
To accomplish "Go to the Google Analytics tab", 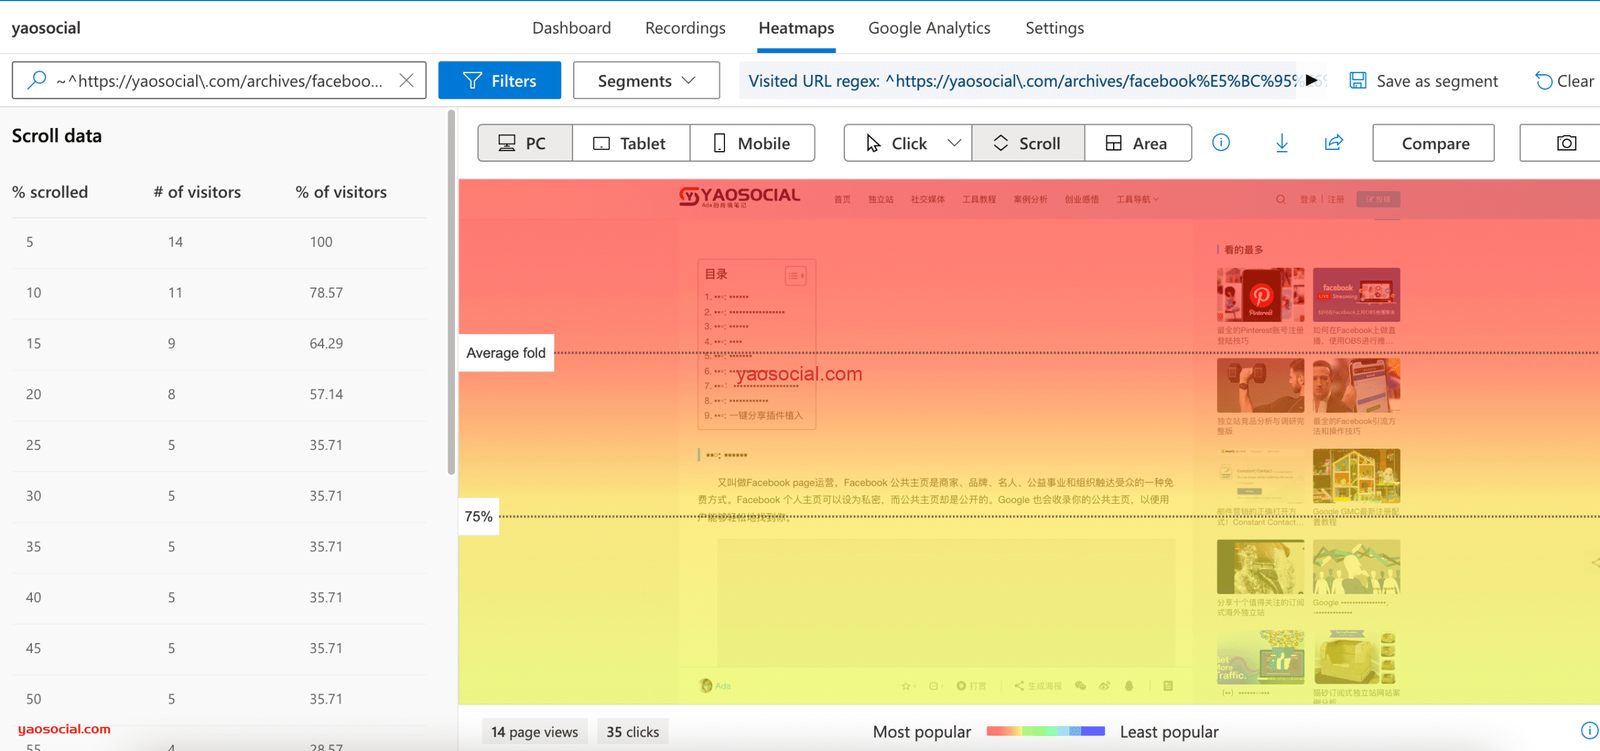I will (x=929, y=28).
